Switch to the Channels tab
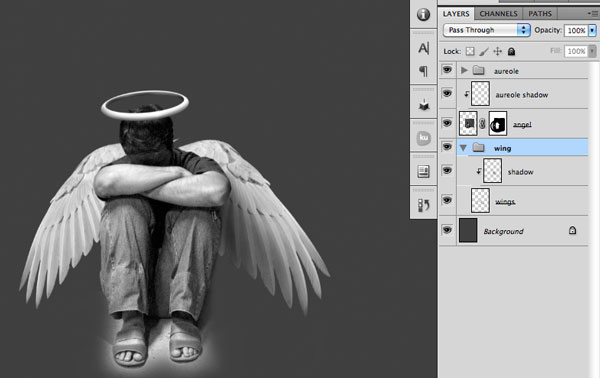The height and width of the screenshot is (378, 600). click(498, 14)
